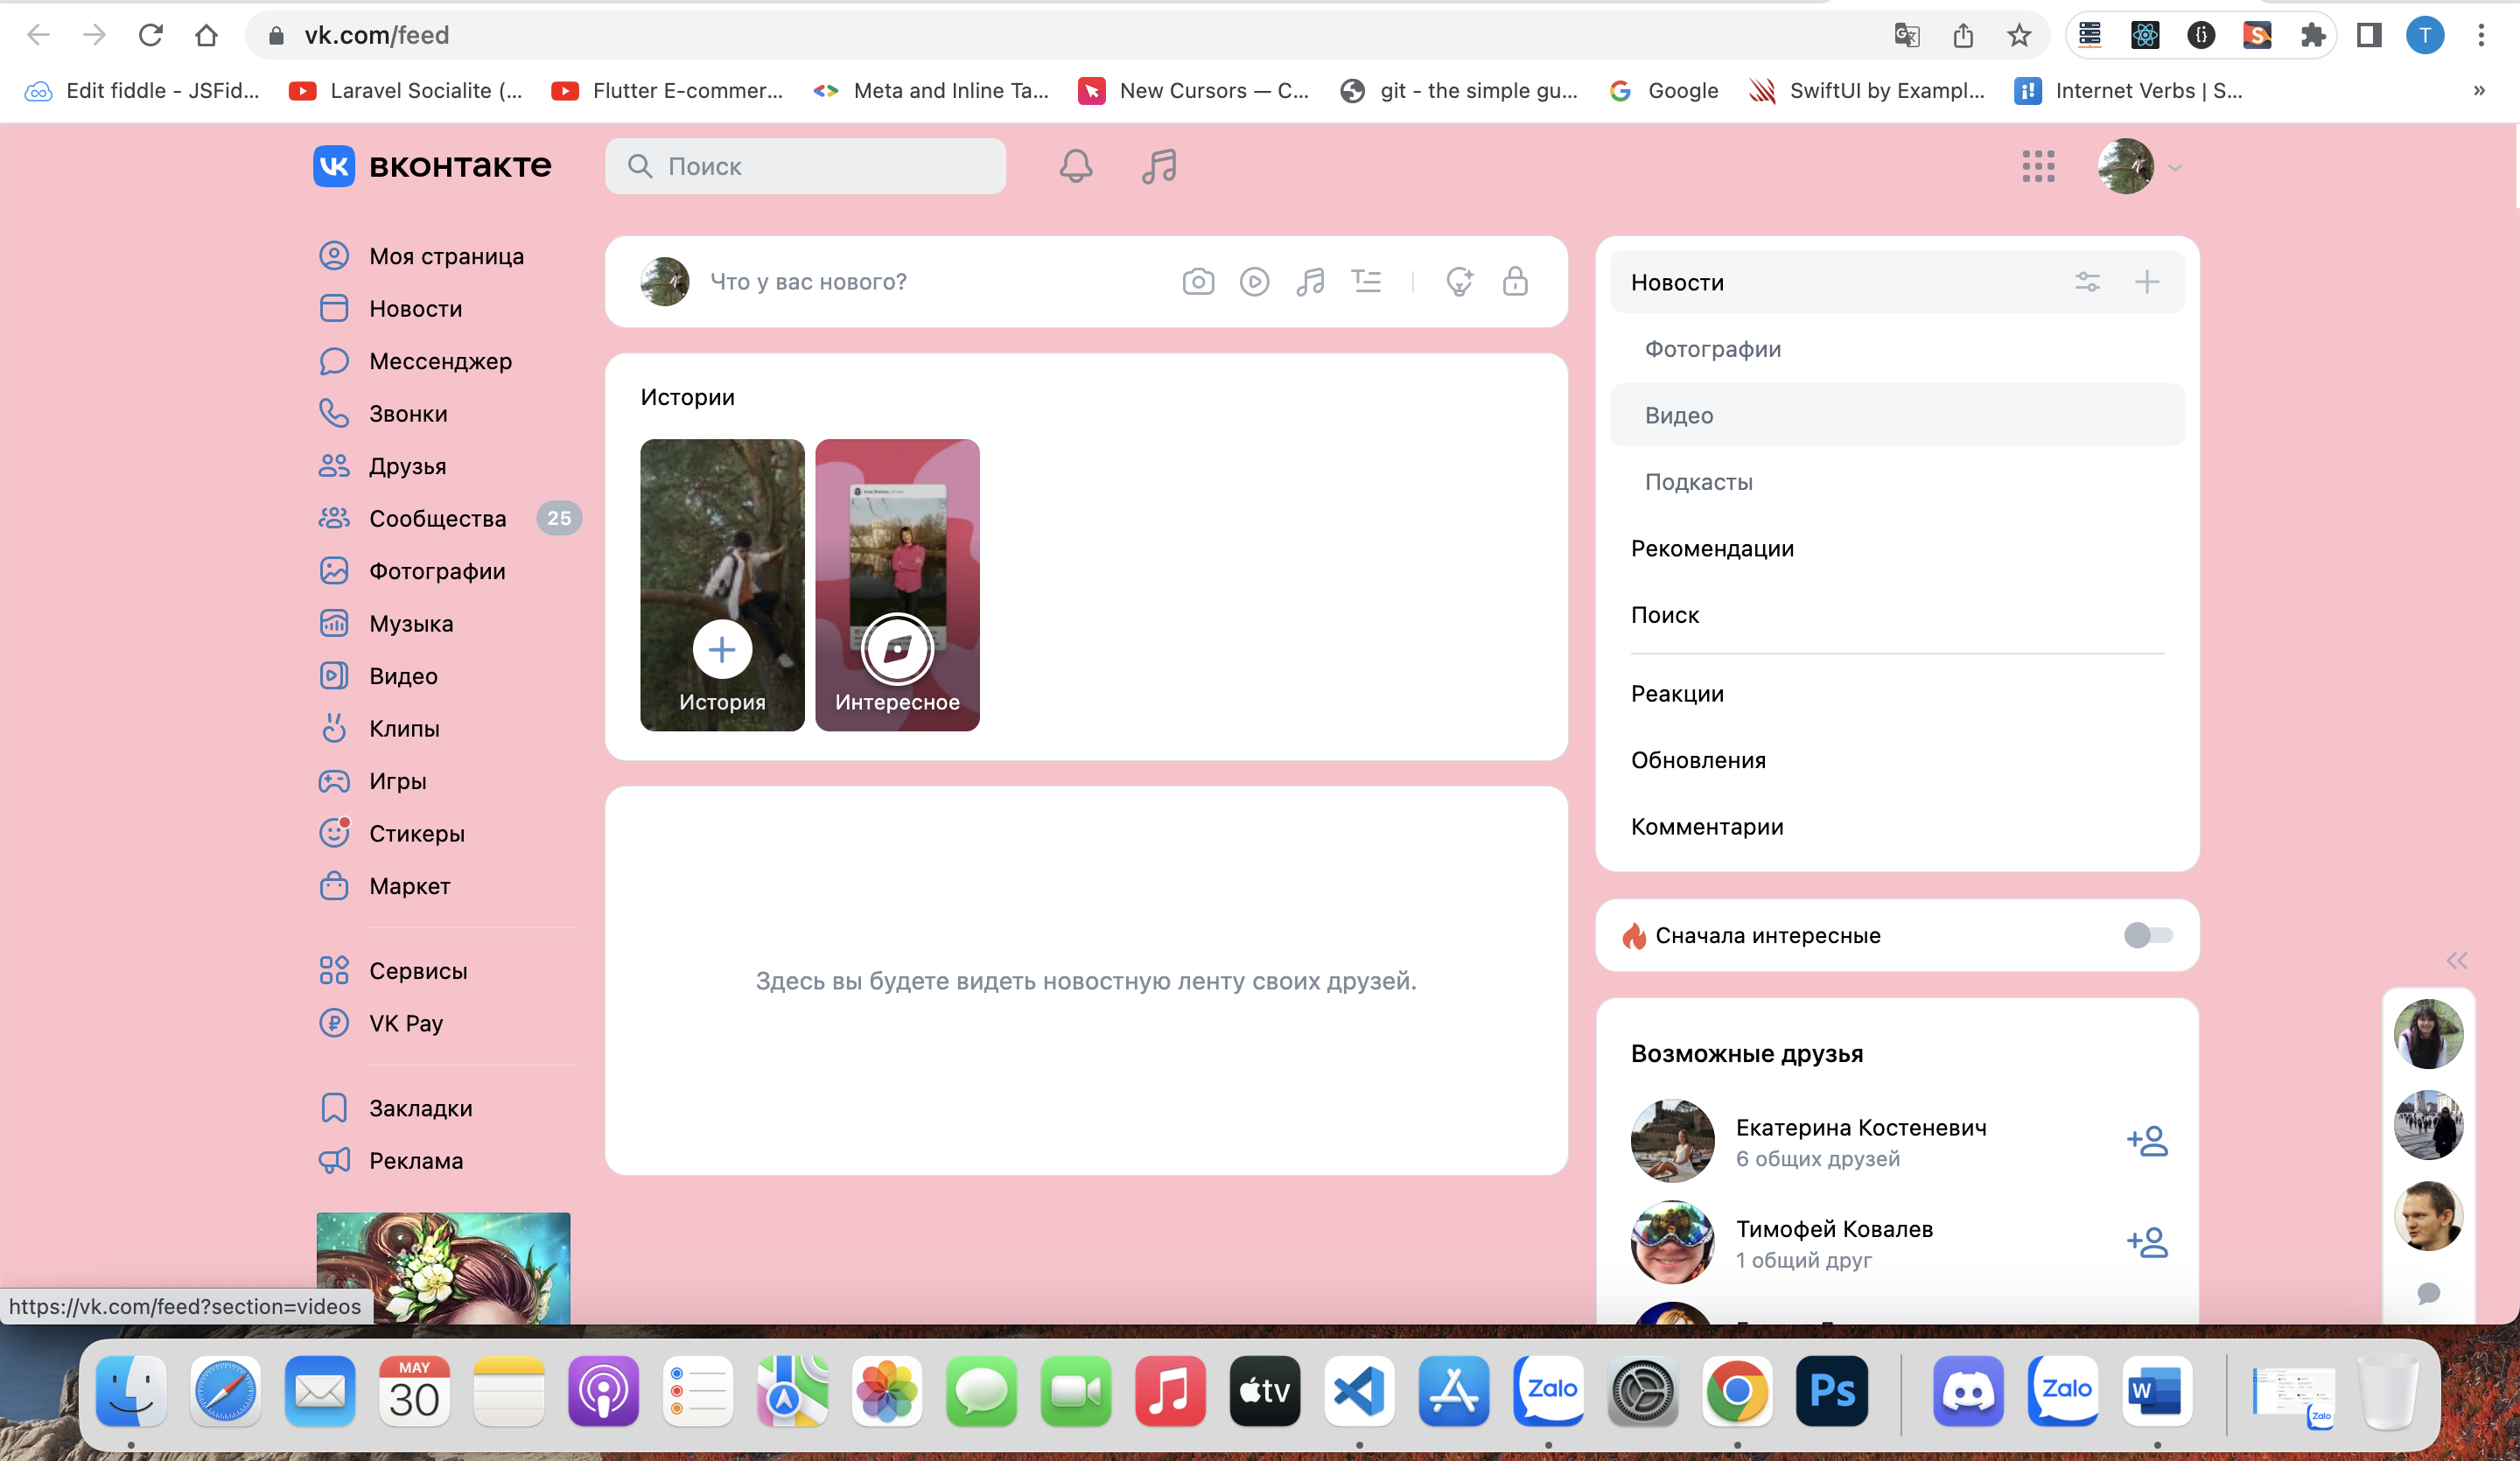
Task: Open Реклама in the sidebar
Action: [416, 1161]
